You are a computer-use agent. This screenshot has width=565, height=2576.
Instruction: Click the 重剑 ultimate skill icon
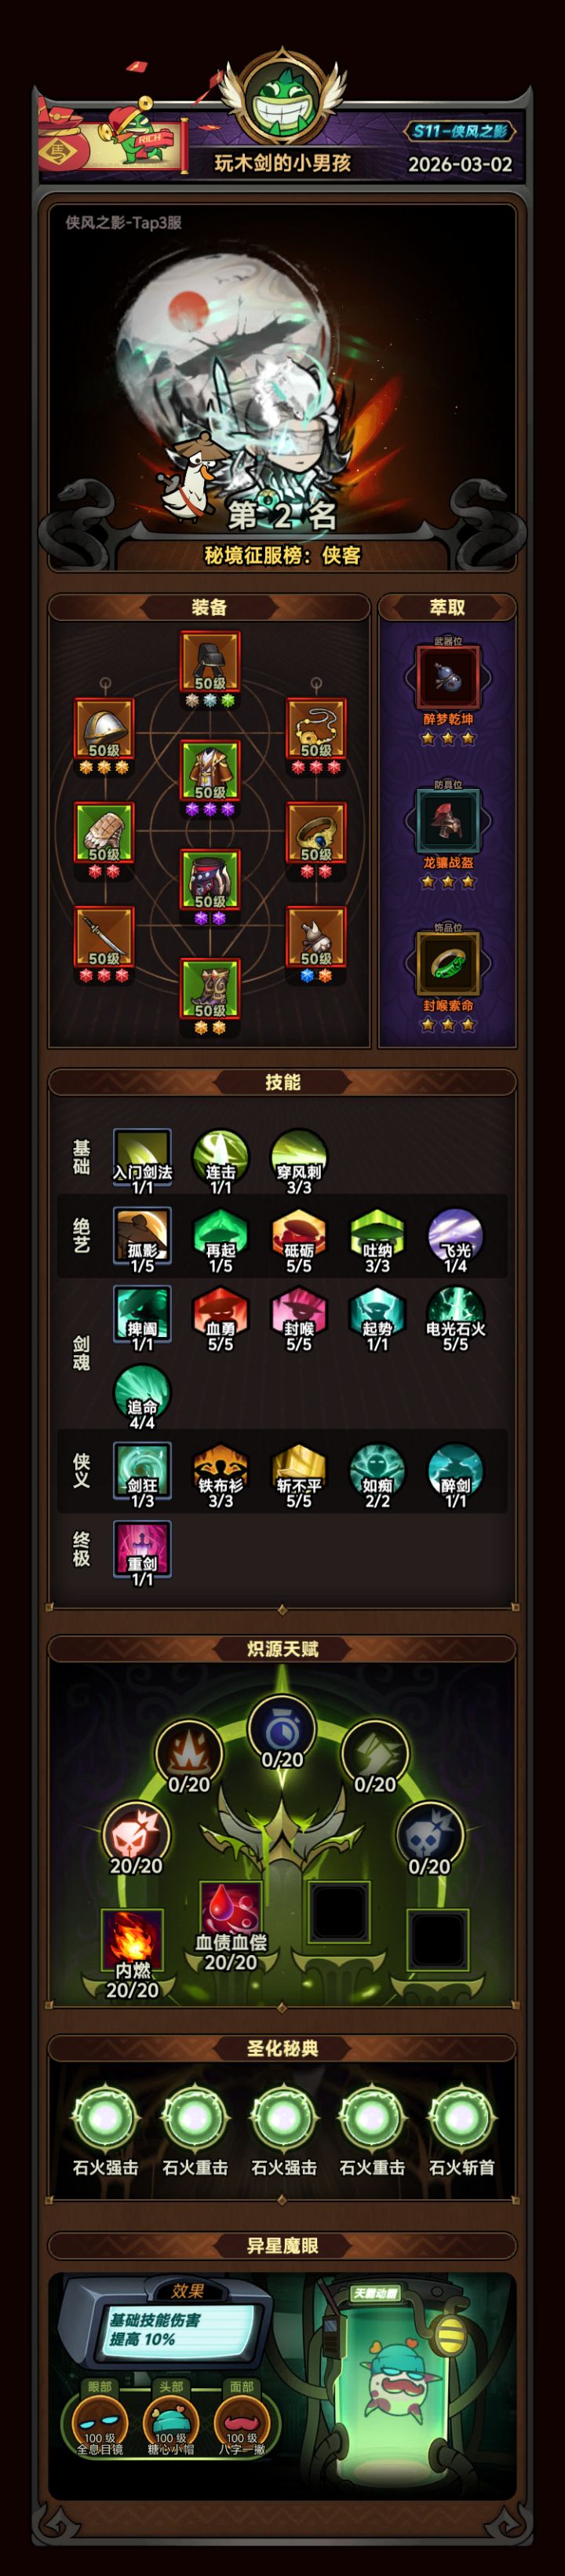142,1549
